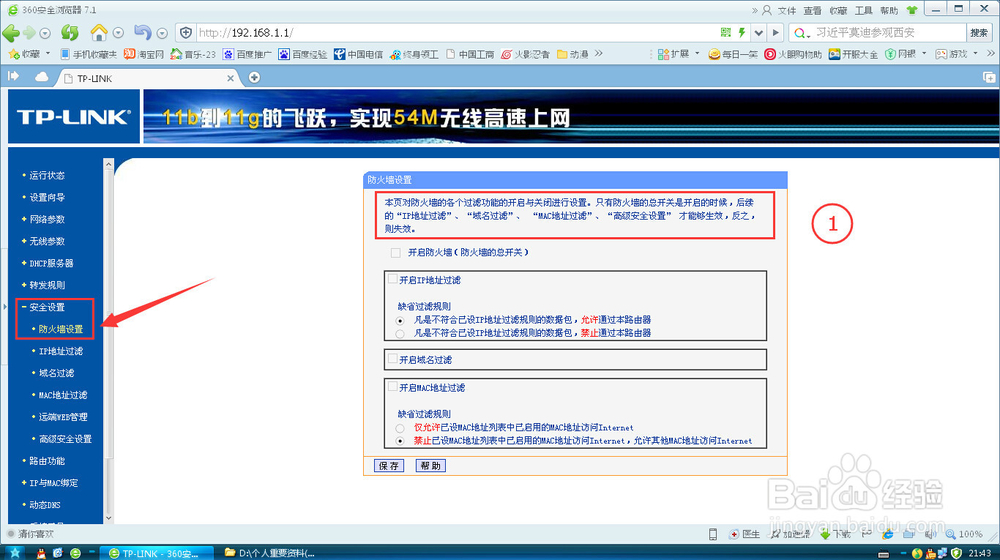This screenshot has height=560, width=1000.
Task: Expand DHCP服务器 menu section
Action: (51, 263)
